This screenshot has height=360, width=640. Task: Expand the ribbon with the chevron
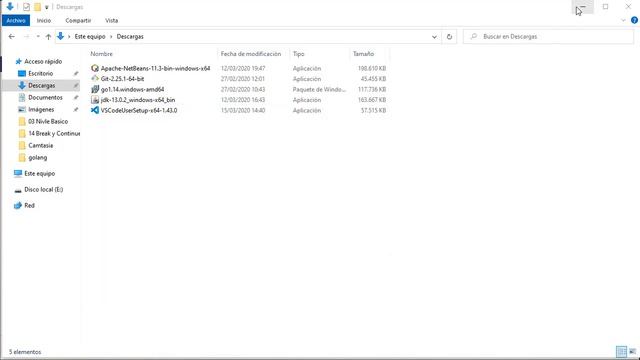pos(623,20)
